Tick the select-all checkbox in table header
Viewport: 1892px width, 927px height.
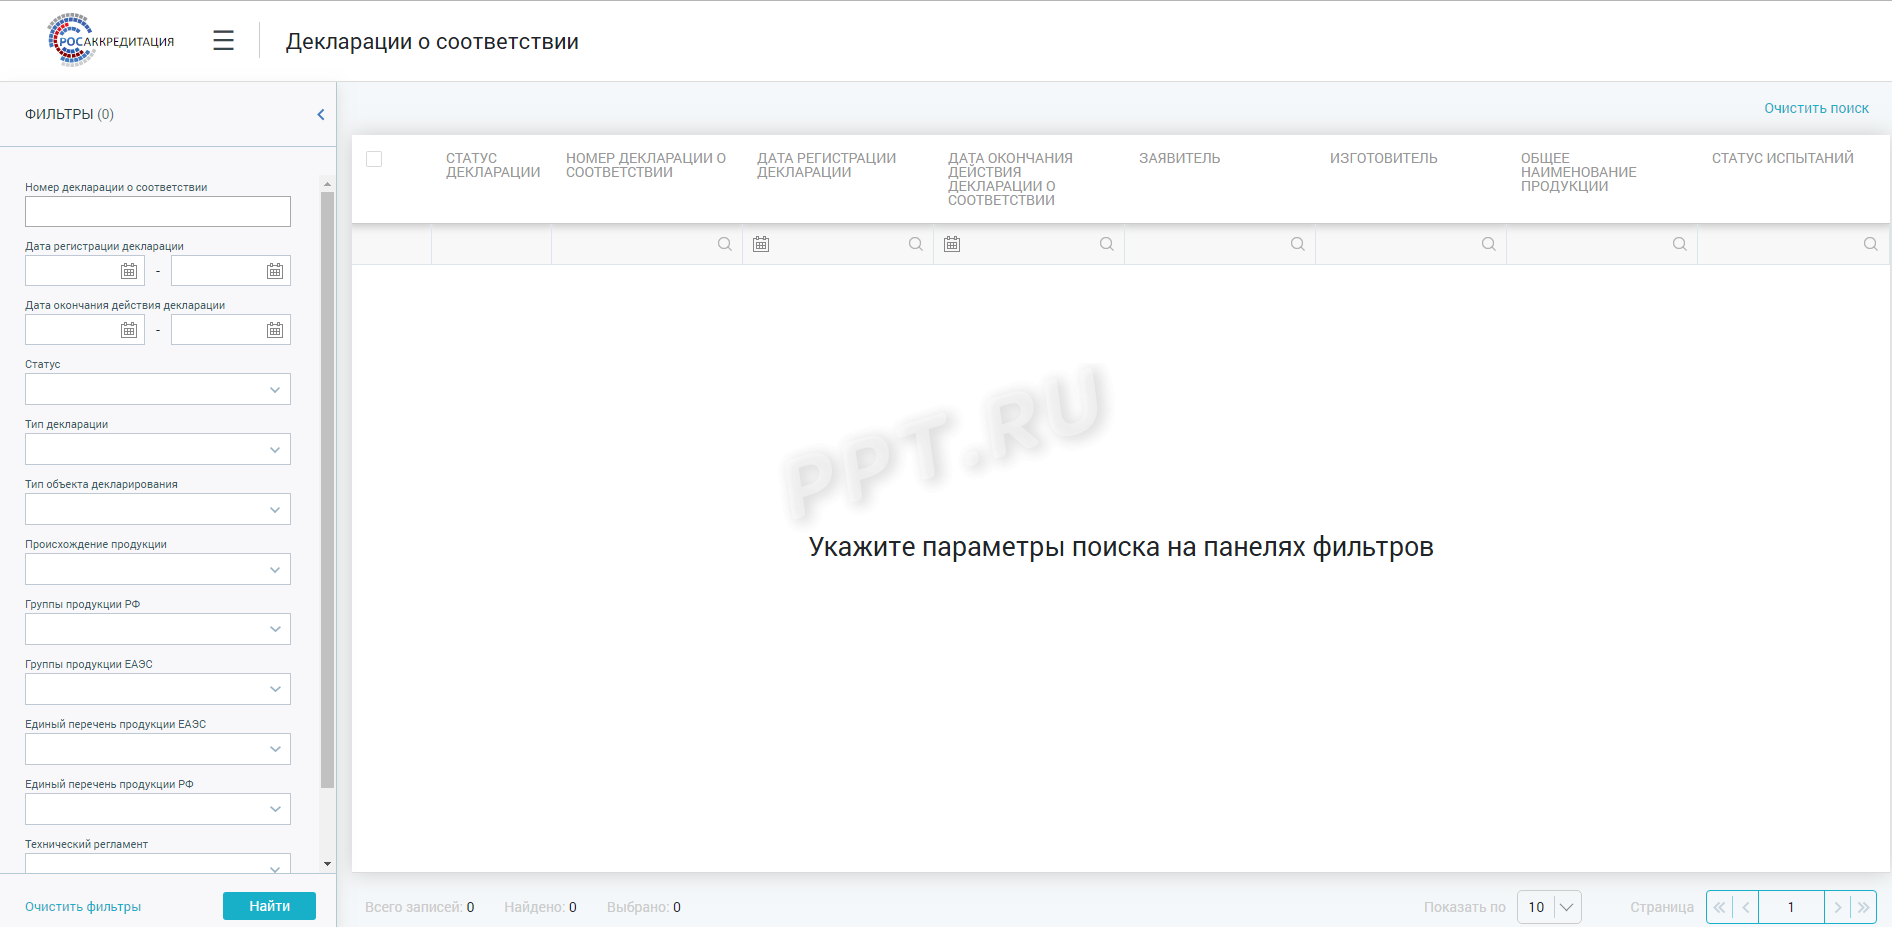(x=374, y=159)
